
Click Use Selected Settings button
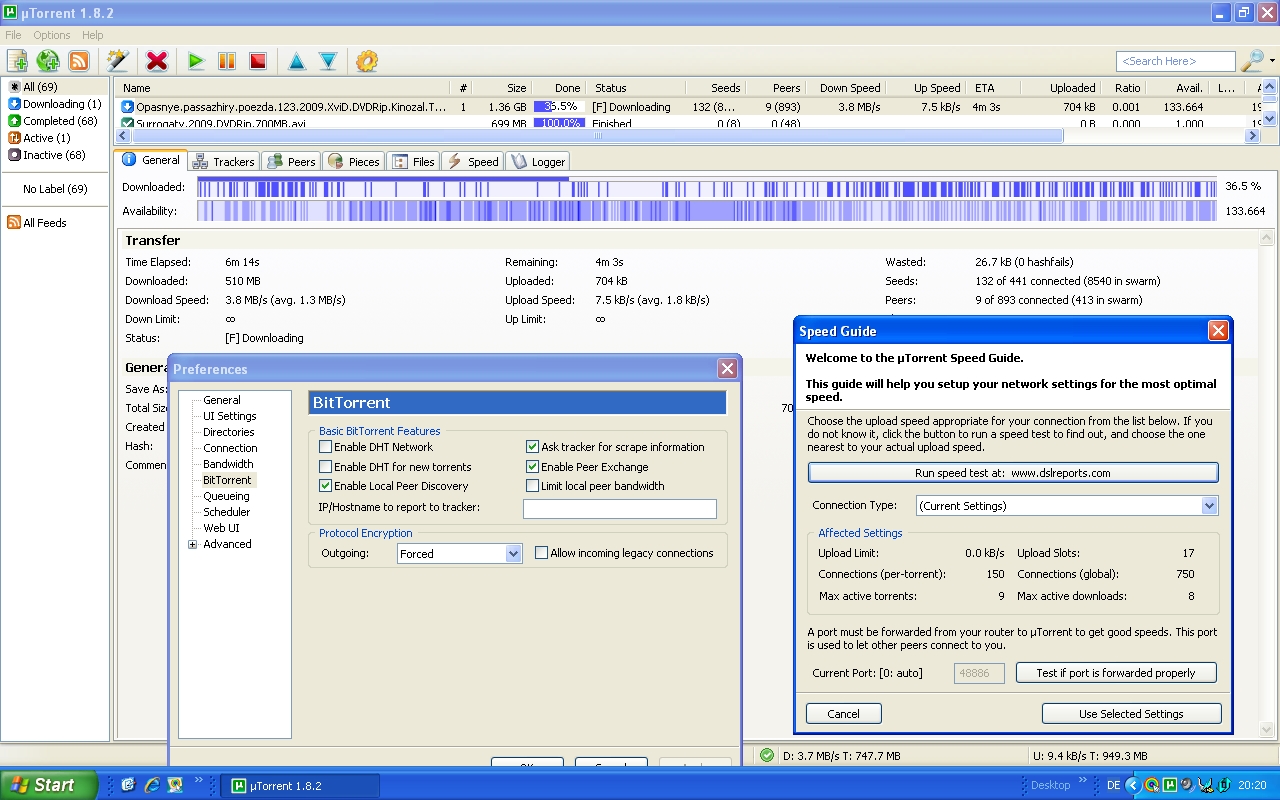coord(1131,714)
